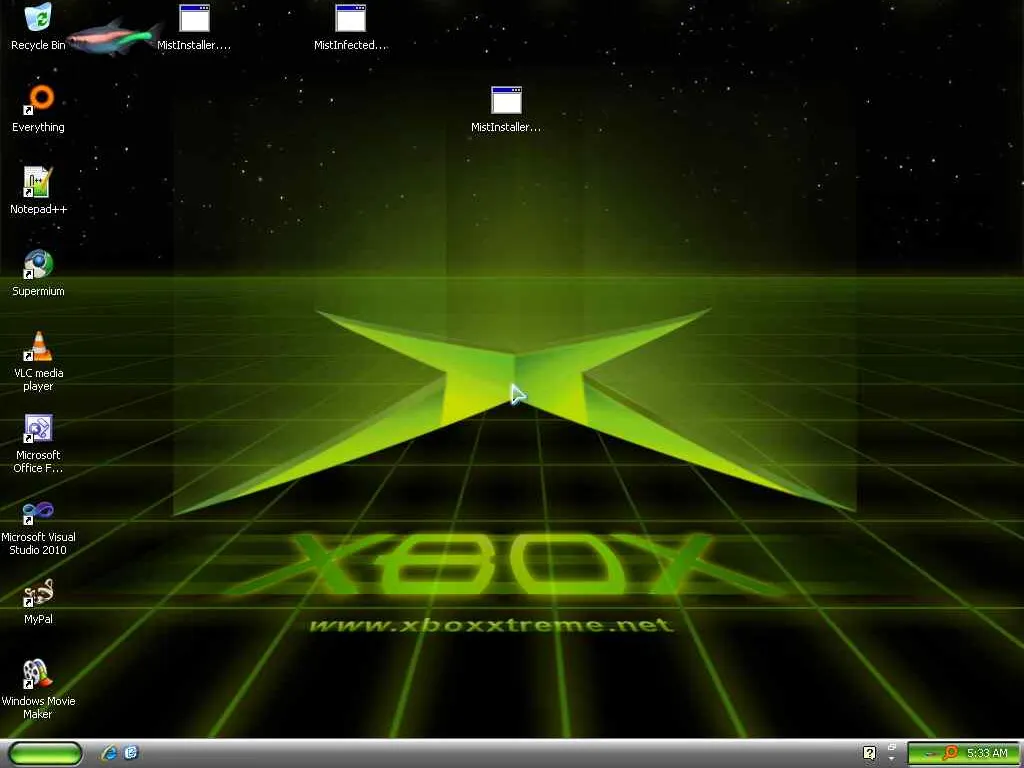Select the Supermium browser shortcut
This screenshot has height=768, width=1024.
(x=38, y=273)
